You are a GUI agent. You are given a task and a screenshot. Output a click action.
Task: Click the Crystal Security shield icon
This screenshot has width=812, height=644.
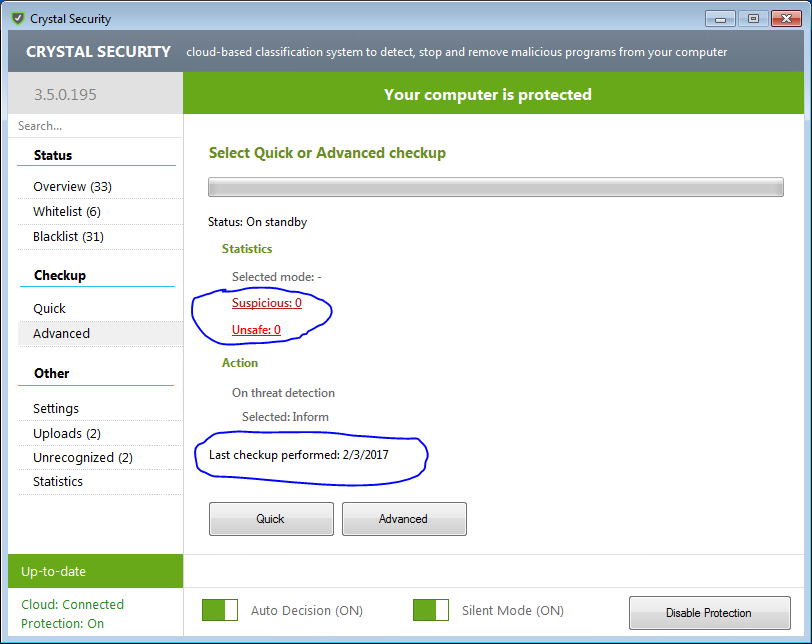[17, 18]
